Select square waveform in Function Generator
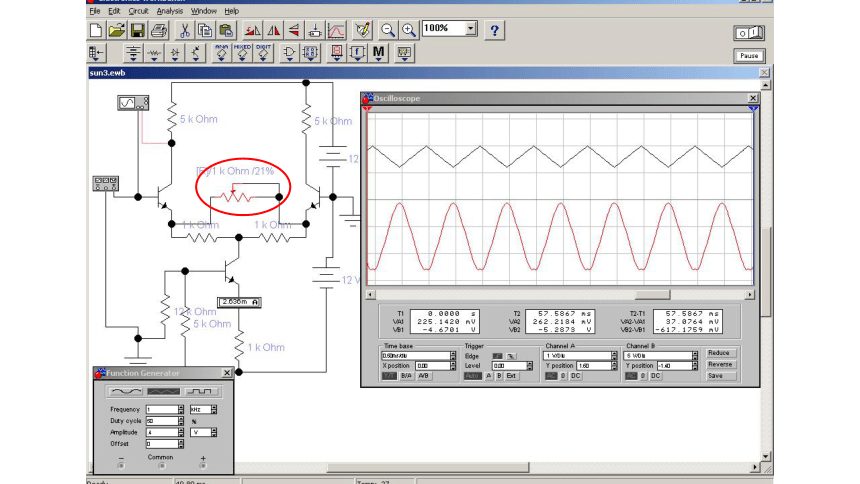The height and width of the screenshot is (484, 860). (201, 391)
